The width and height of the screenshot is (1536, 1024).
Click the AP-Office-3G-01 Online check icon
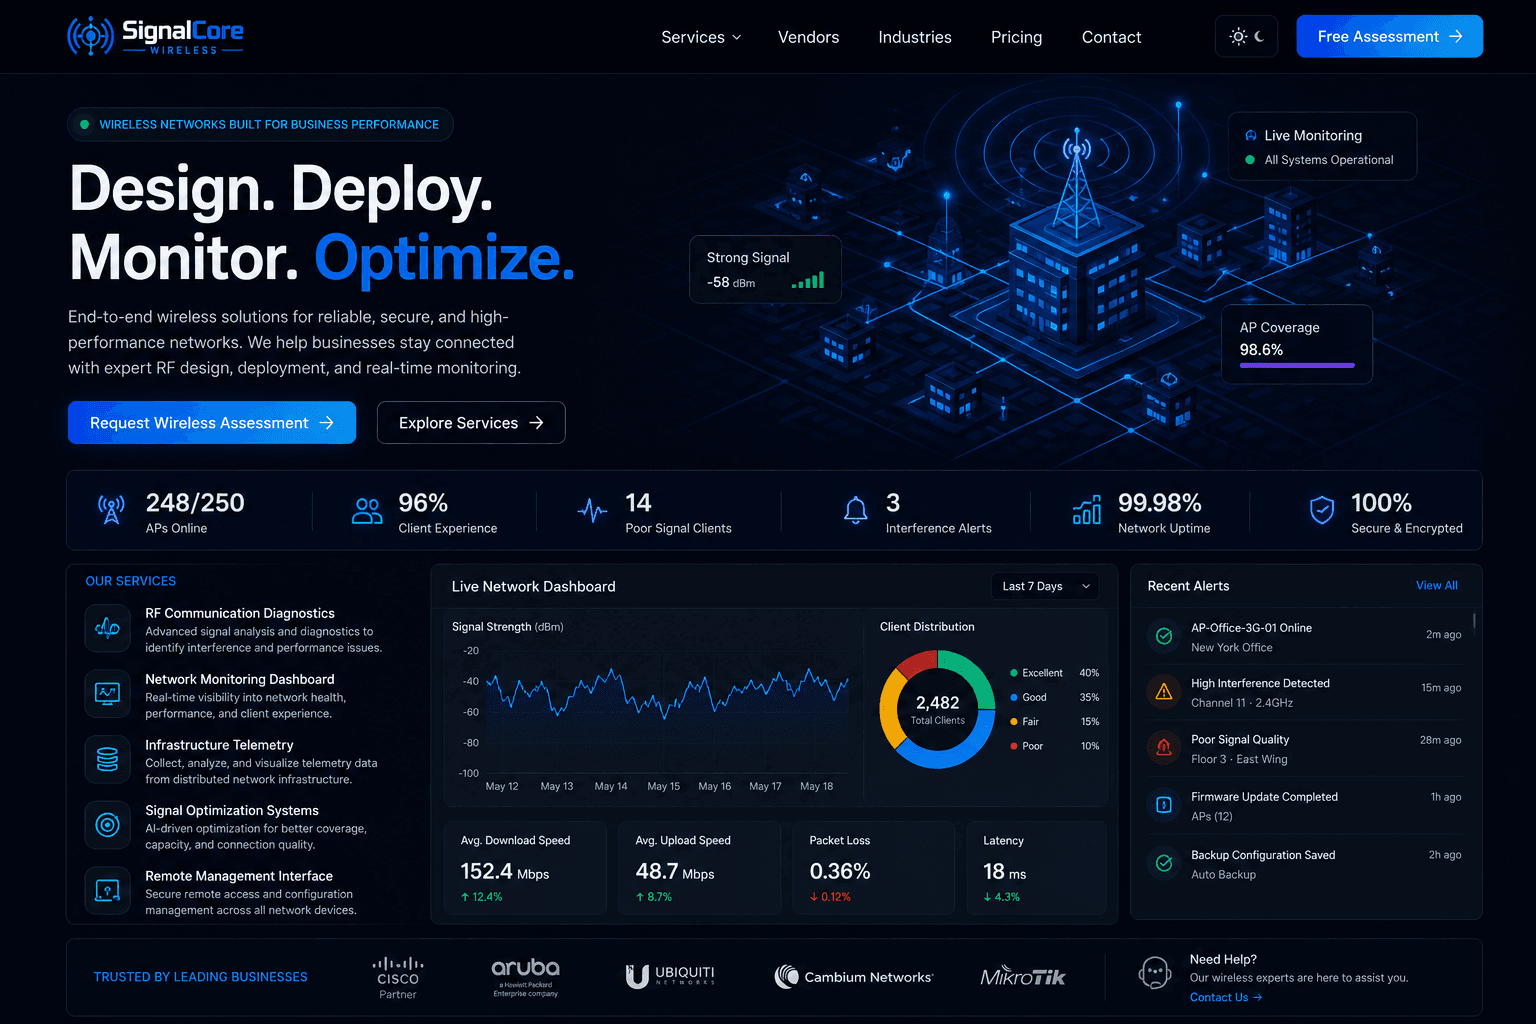(x=1164, y=636)
